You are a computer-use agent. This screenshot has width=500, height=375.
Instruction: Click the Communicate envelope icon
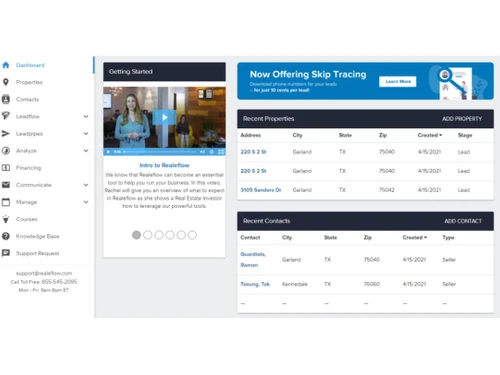tap(6, 185)
